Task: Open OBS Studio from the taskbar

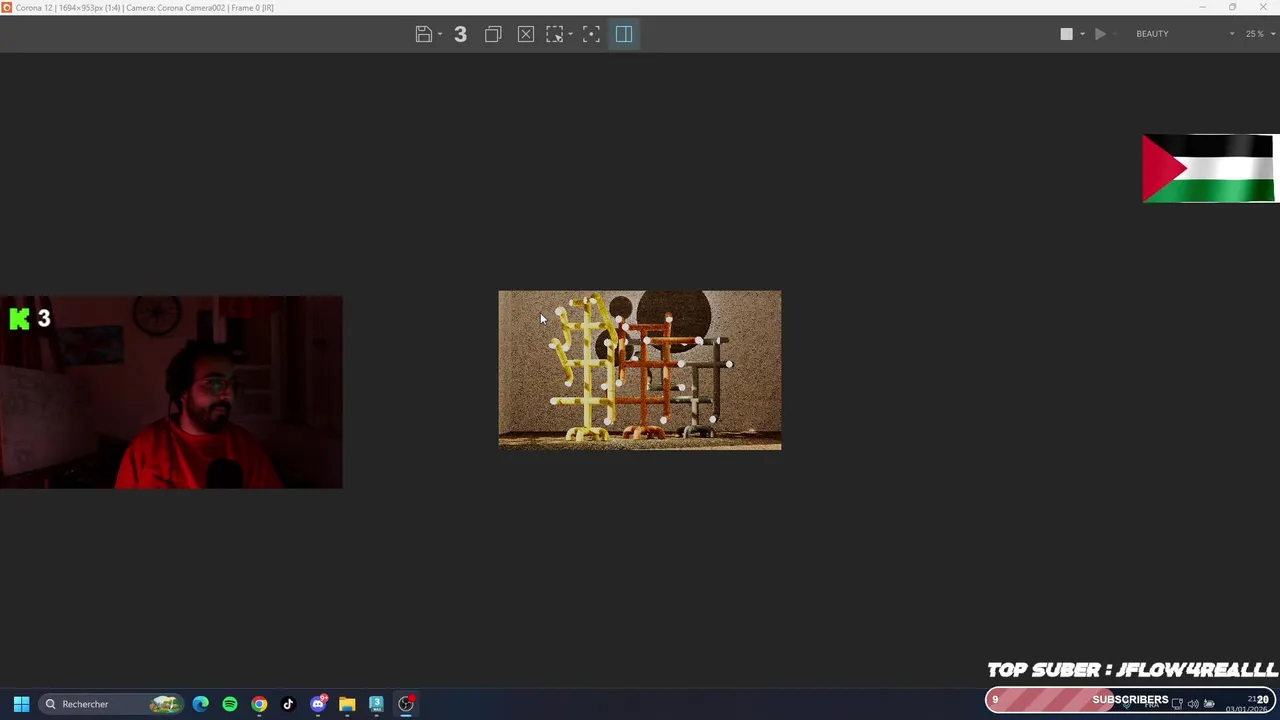Action: pyautogui.click(x=406, y=704)
